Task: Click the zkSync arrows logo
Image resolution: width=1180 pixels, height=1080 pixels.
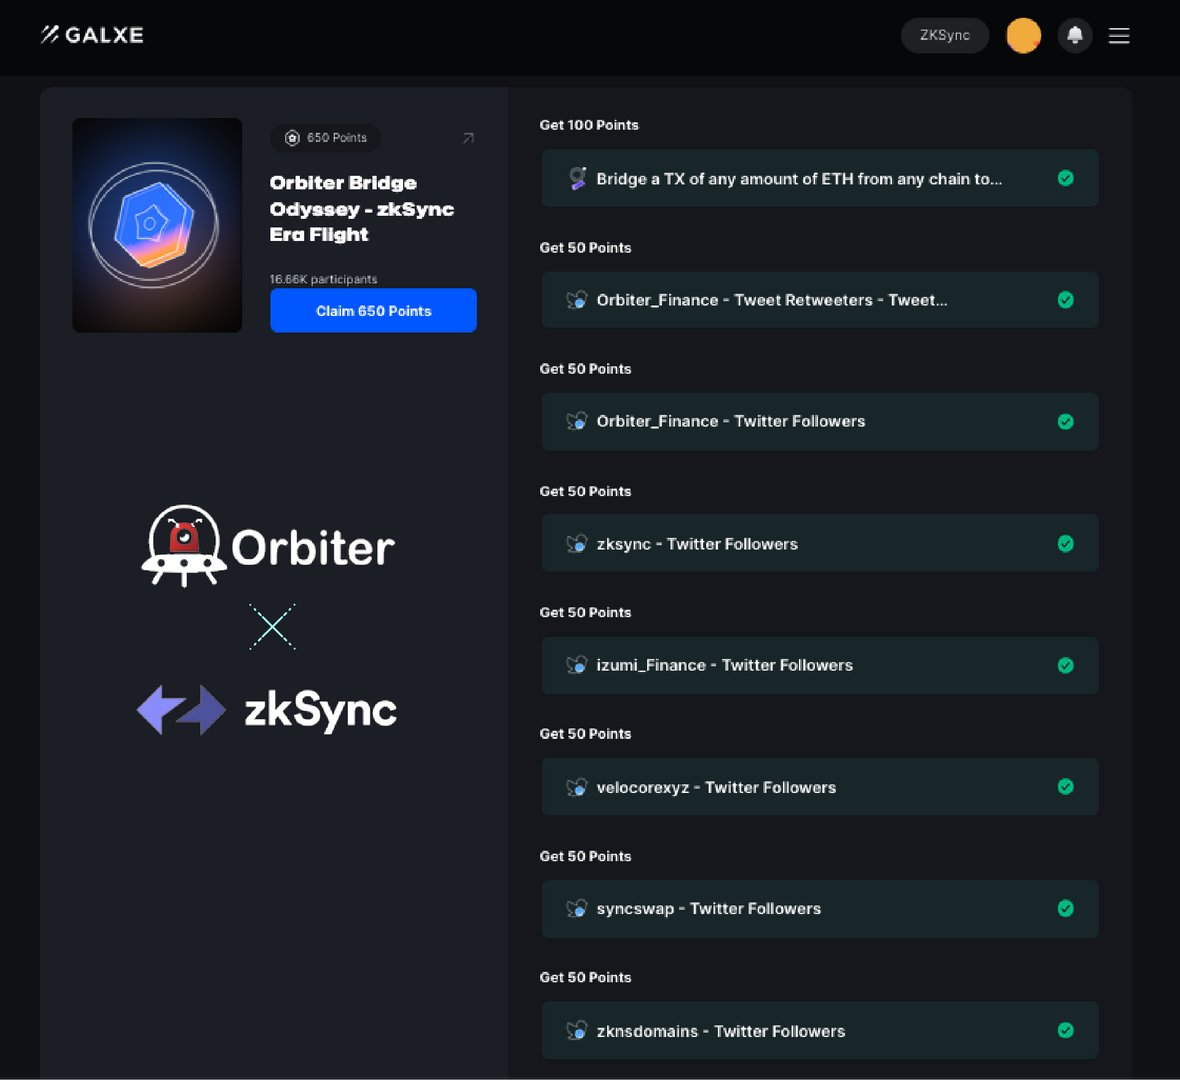Action: tap(181, 710)
